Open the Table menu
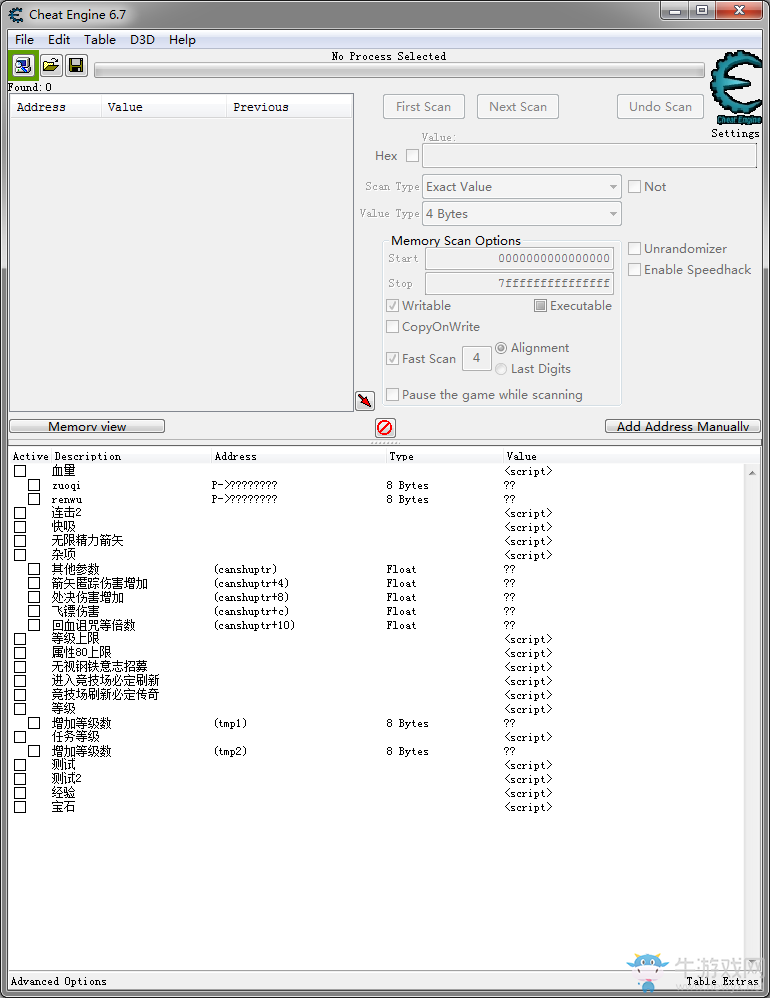Image resolution: width=770 pixels, height=998 pixels. 100,39
